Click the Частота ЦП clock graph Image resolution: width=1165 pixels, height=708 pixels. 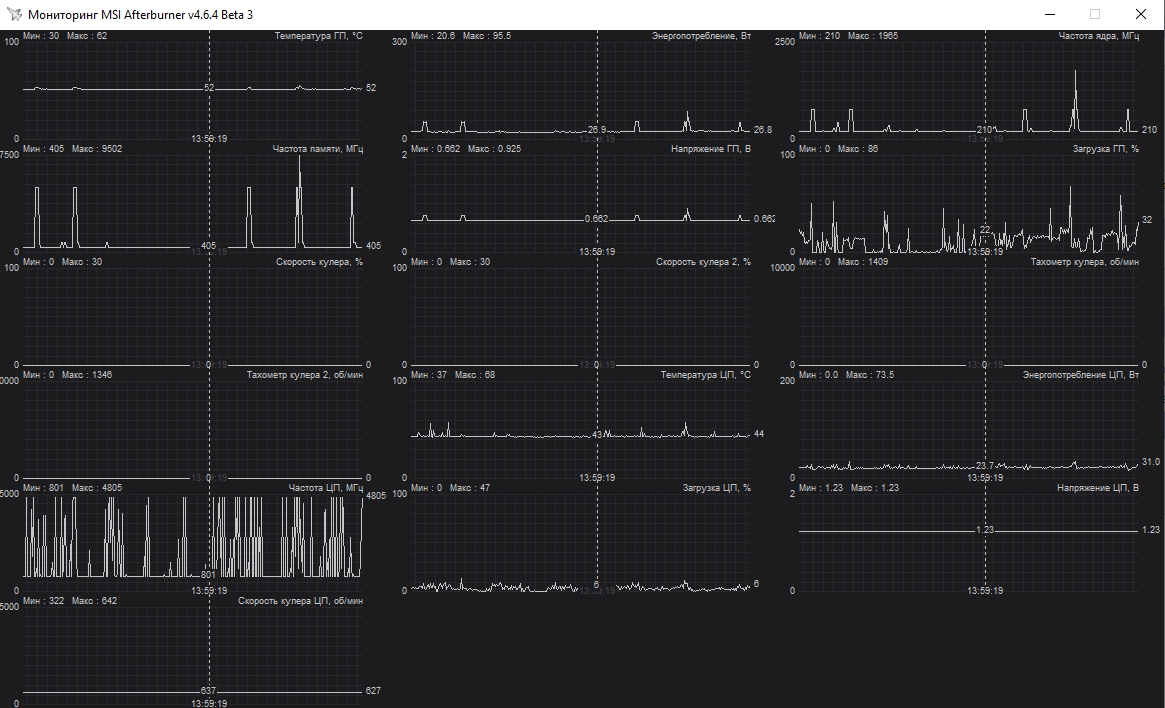click(193, 539)
